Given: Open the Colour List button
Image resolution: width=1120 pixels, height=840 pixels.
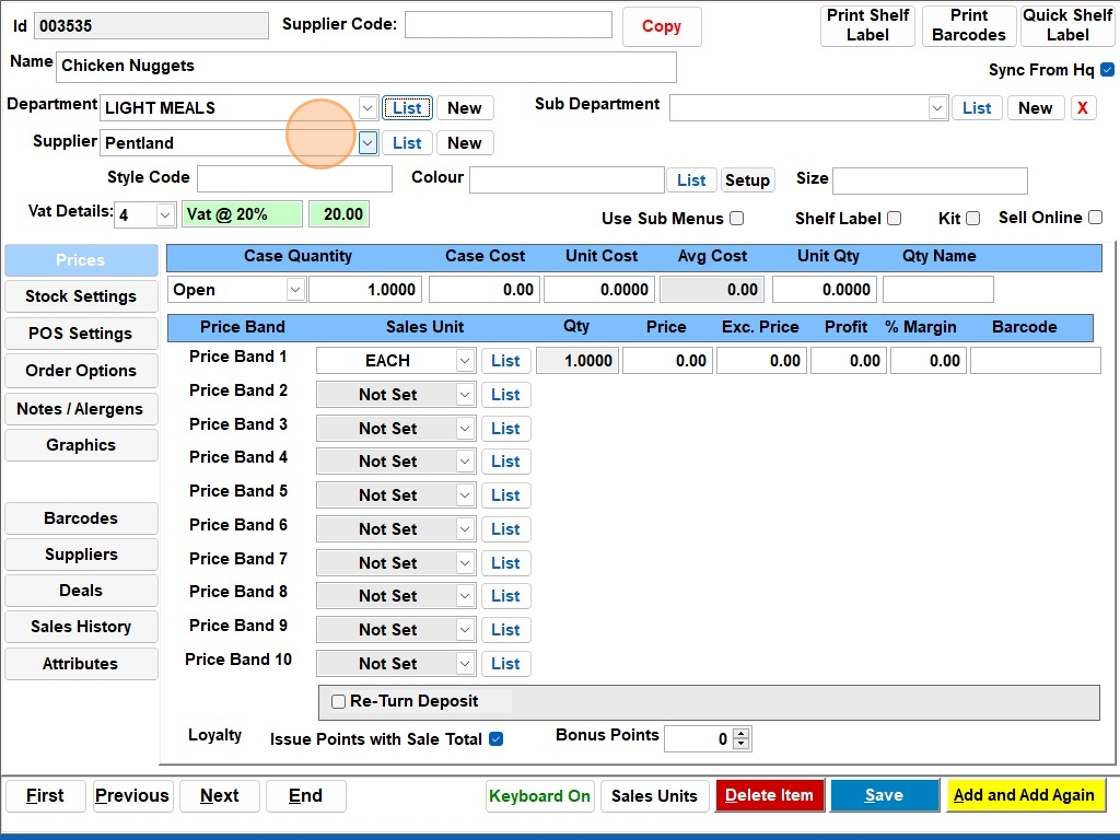Looking at the screenshot, I should (691, 180).
